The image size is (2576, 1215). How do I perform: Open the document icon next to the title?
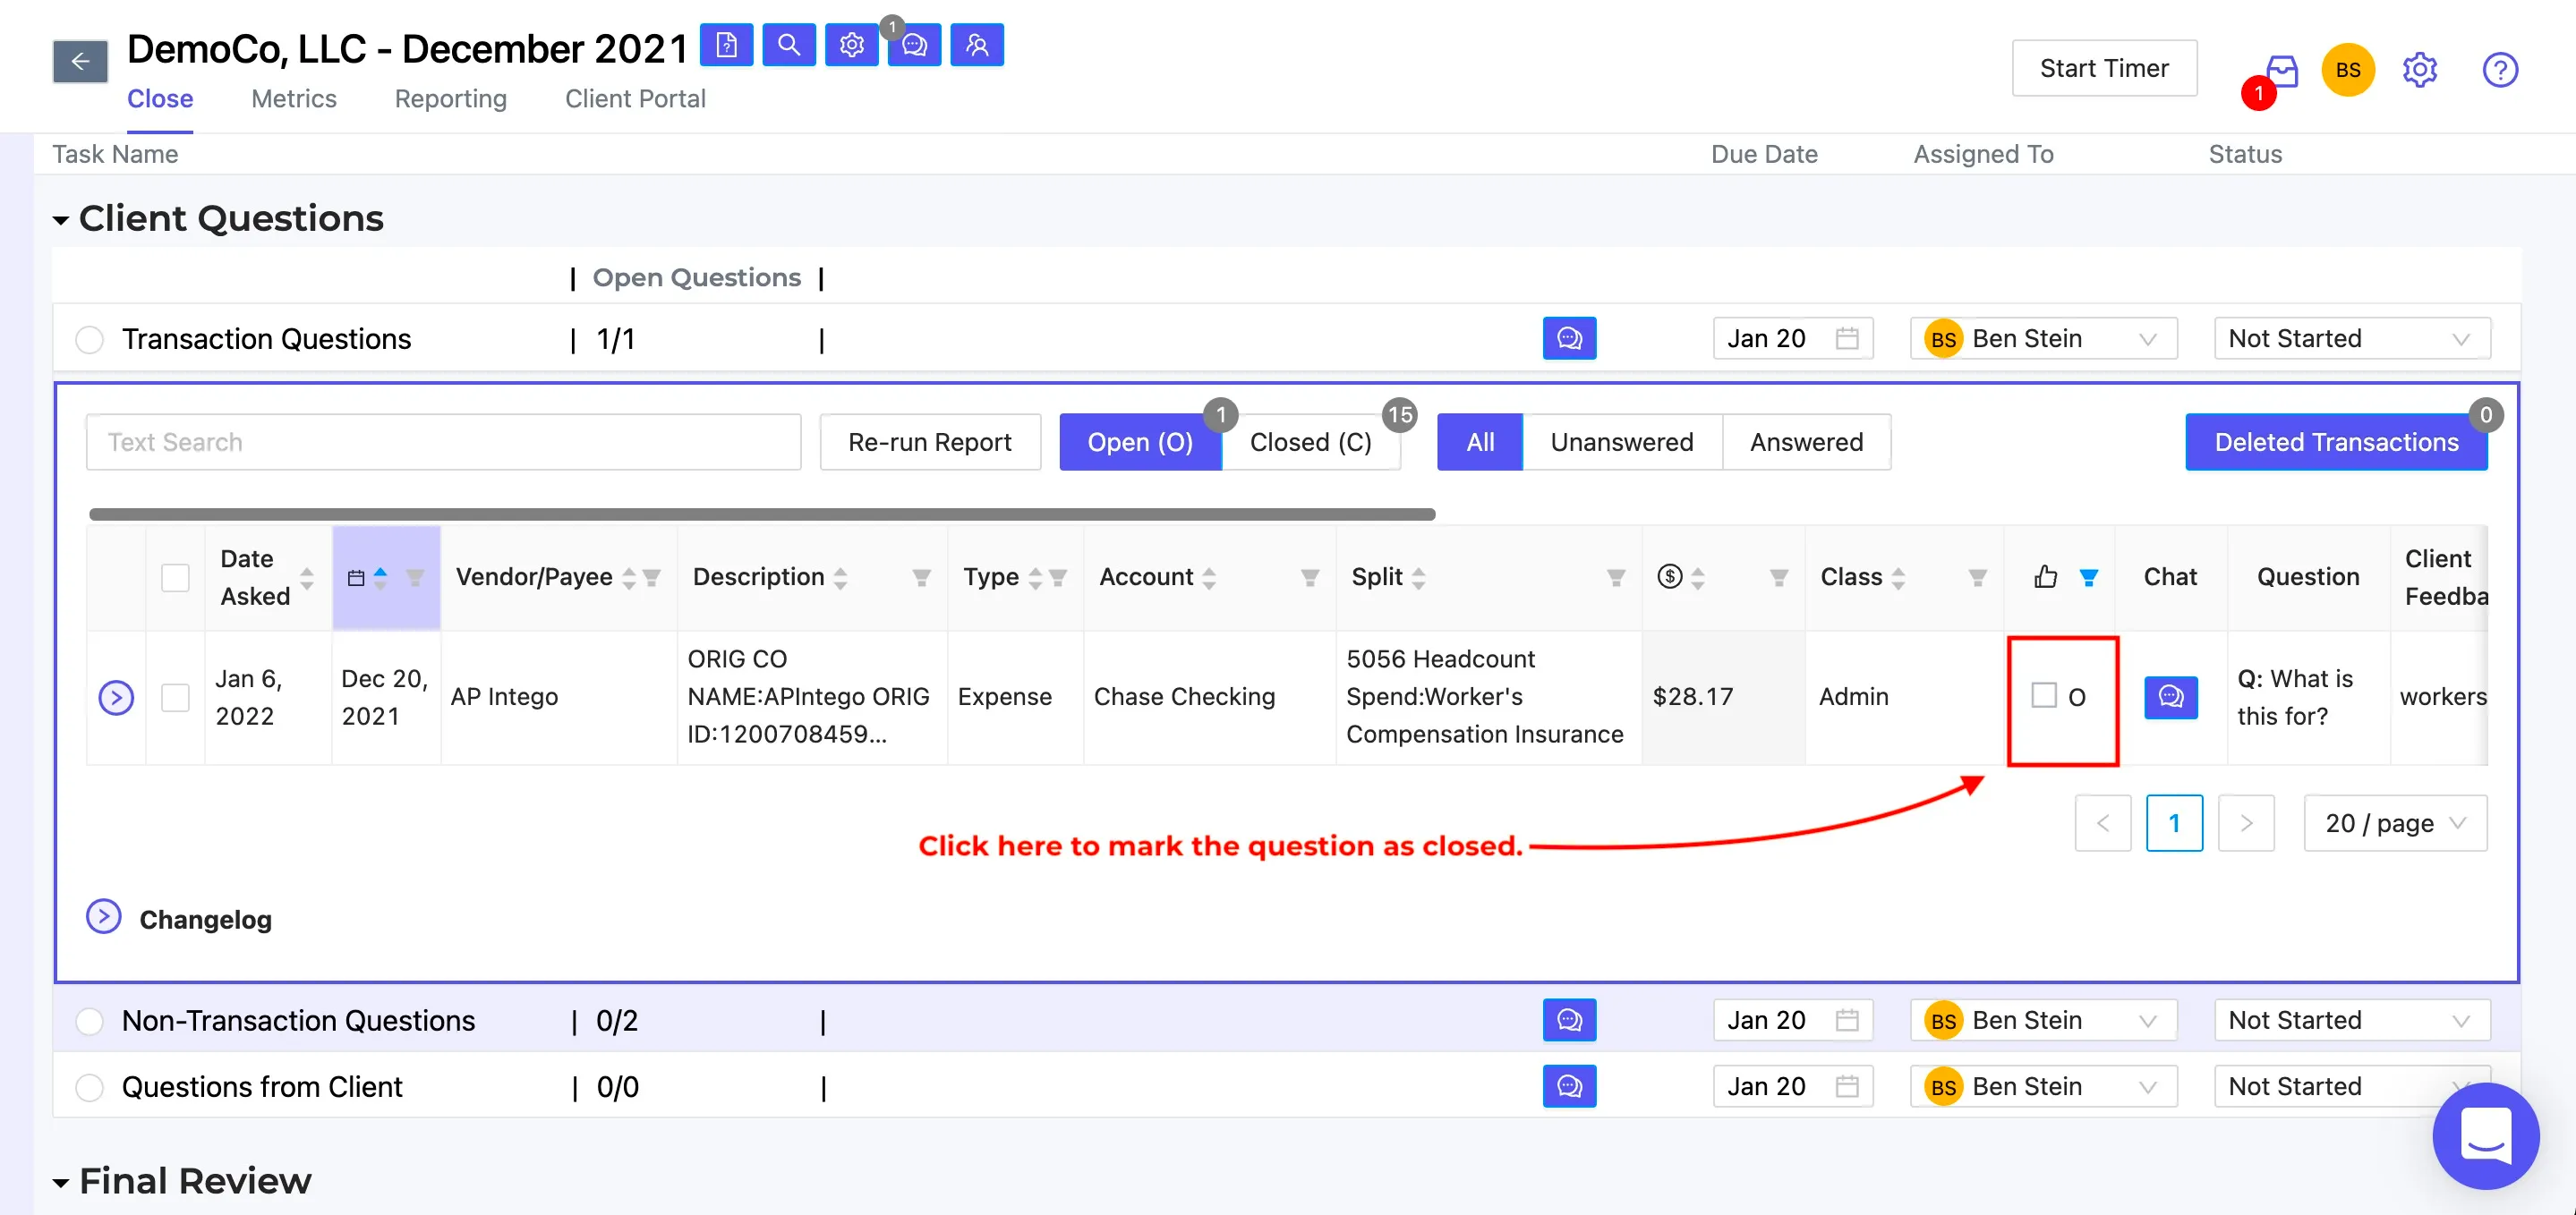click(x=726, y=45)
